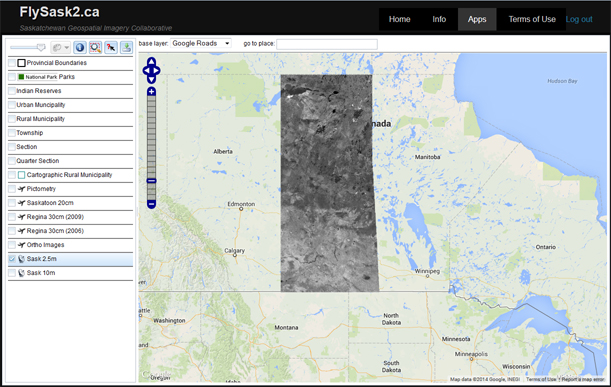Uncheck the Sask 2.5m layer
The height and width of the screenshot is (387, 611).
point(12,259)
